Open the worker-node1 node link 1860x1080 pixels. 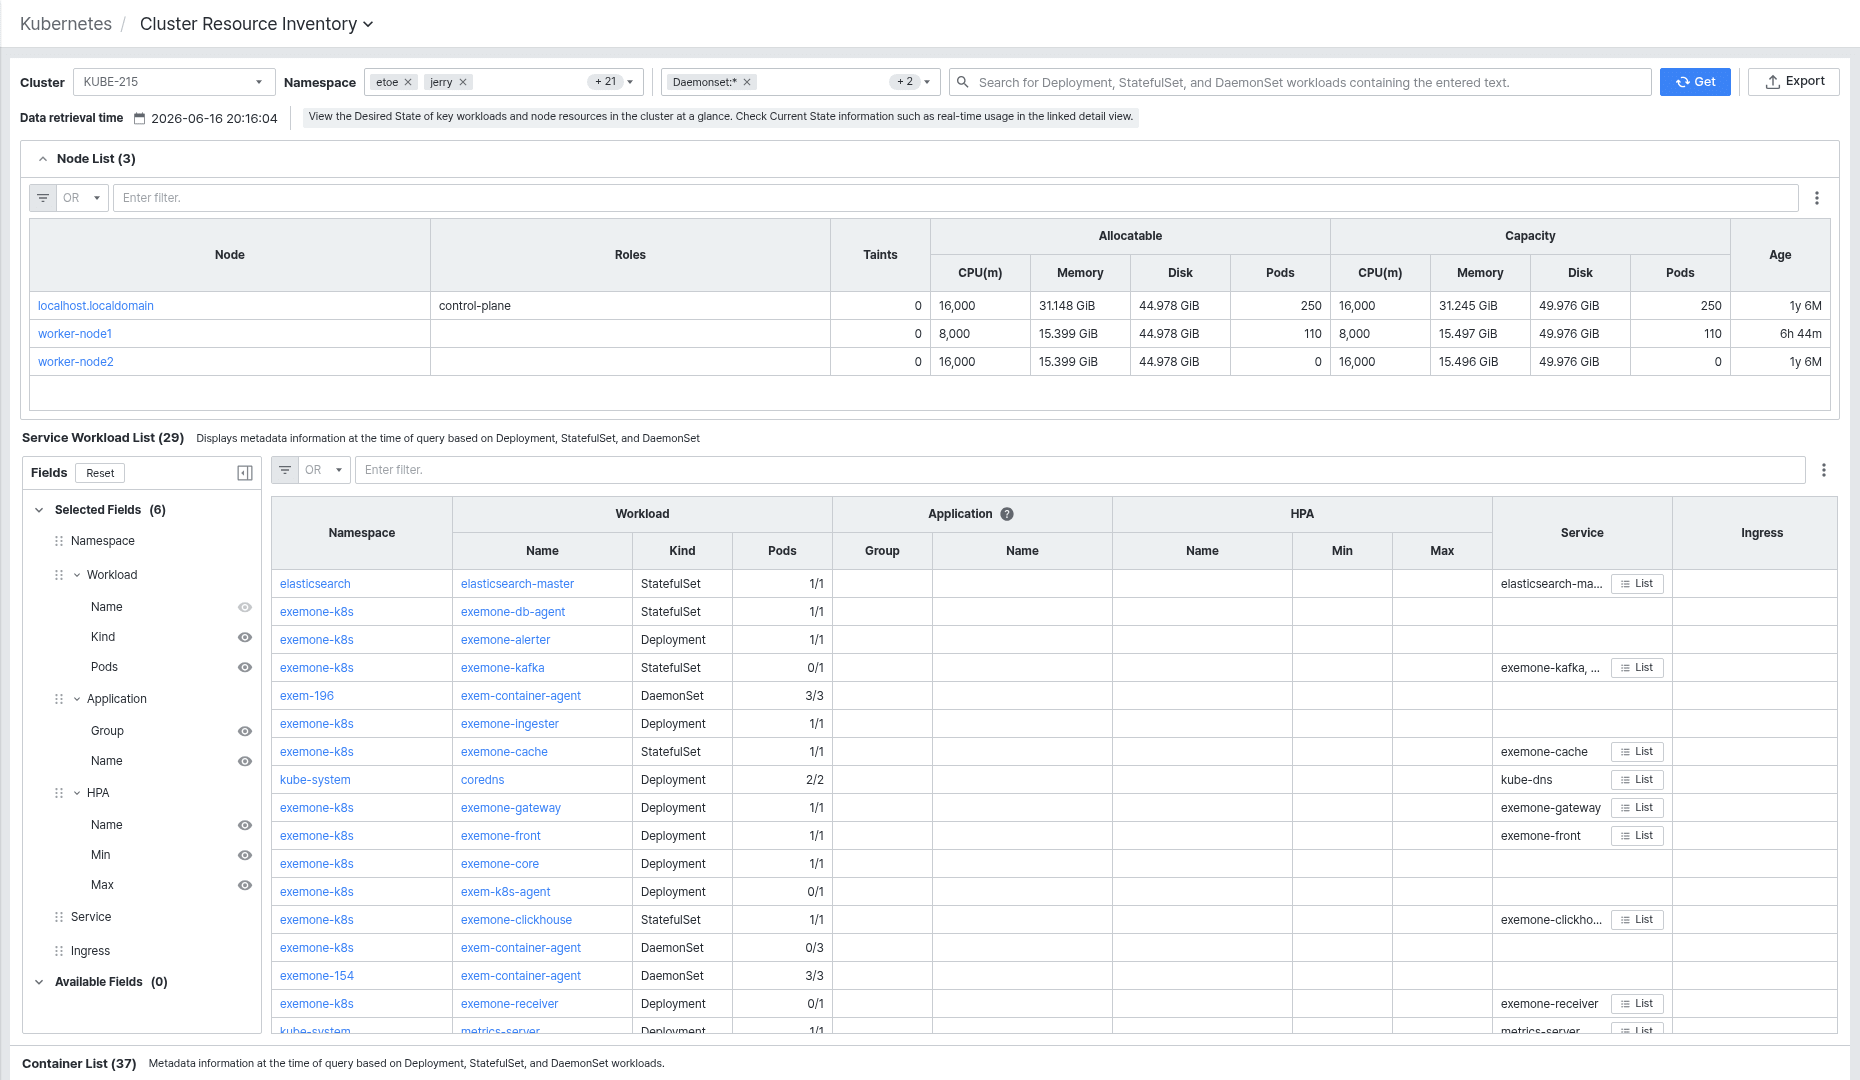75,334
